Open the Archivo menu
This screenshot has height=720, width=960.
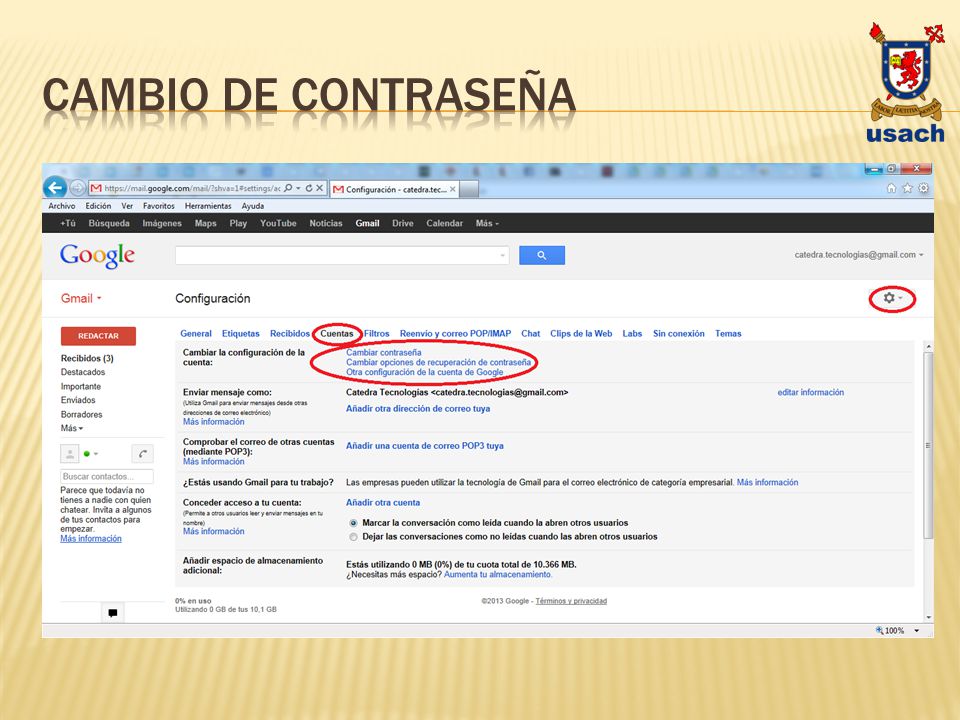62,206
